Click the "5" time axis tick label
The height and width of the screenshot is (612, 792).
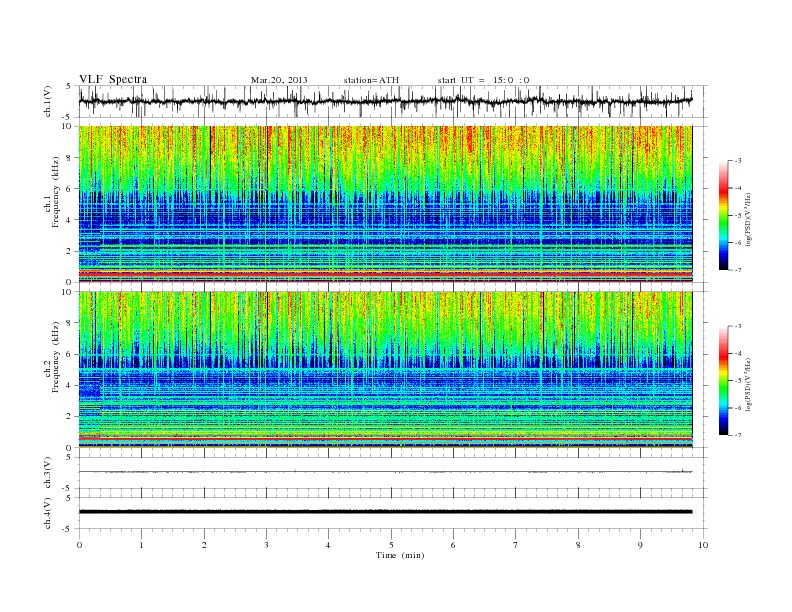click(391, 545)
